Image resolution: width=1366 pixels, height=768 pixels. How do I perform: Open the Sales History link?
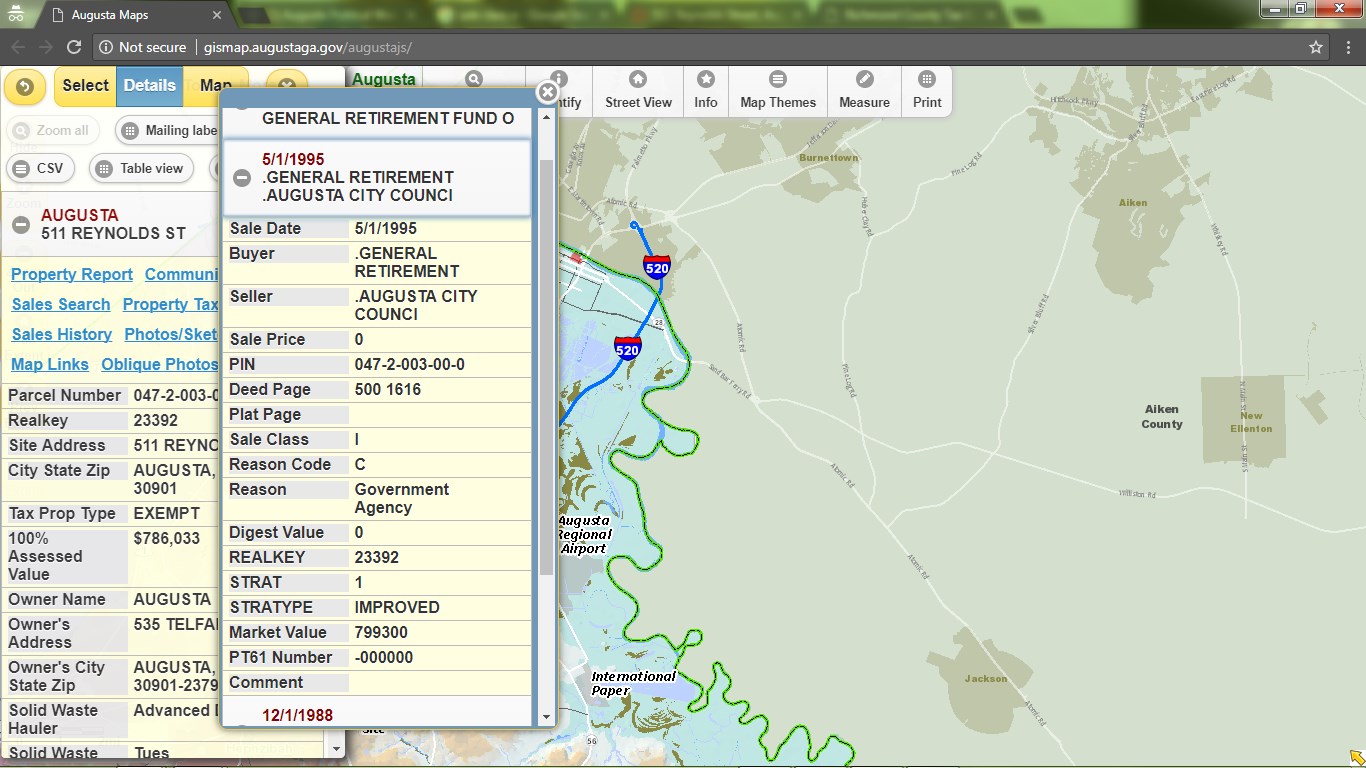(x=62, y=334)
